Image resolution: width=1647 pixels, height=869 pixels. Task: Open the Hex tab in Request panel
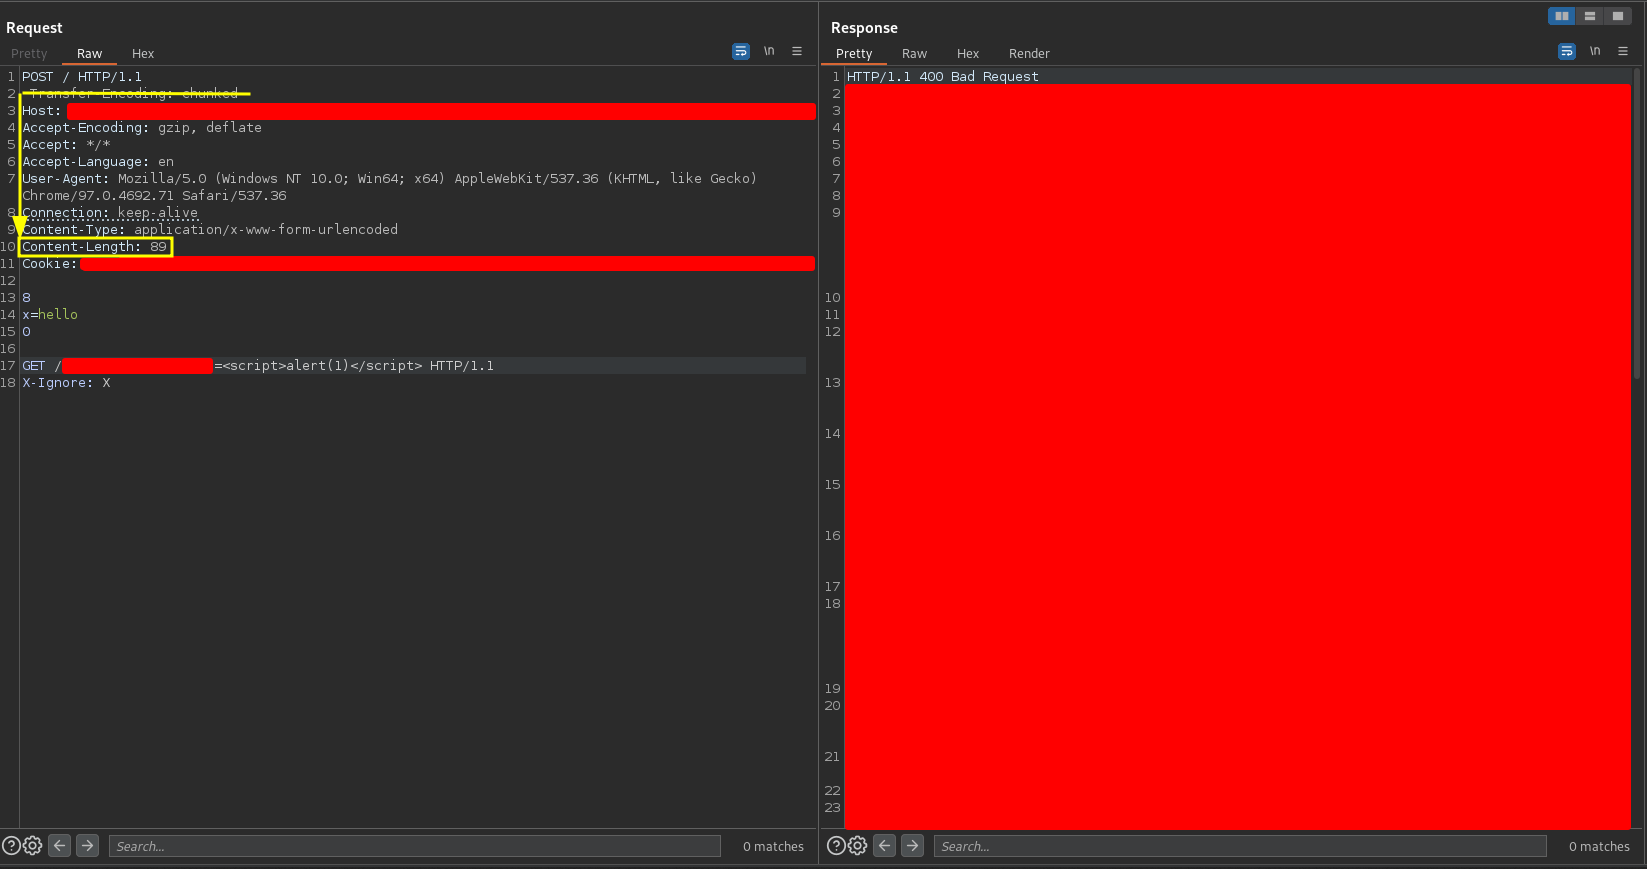point(143,54)
